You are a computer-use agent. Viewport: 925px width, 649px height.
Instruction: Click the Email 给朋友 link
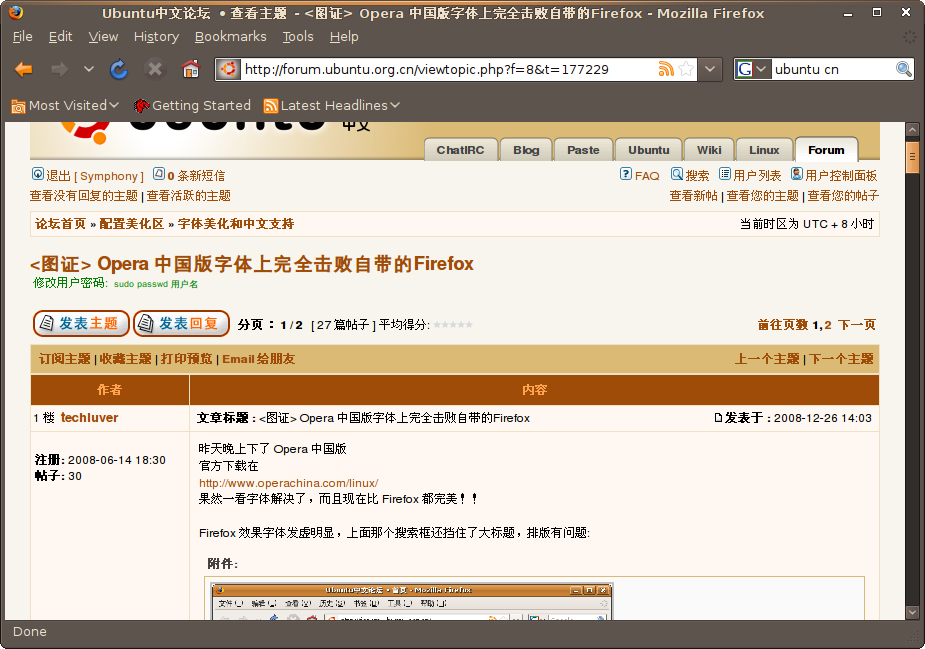click(258, 359)
